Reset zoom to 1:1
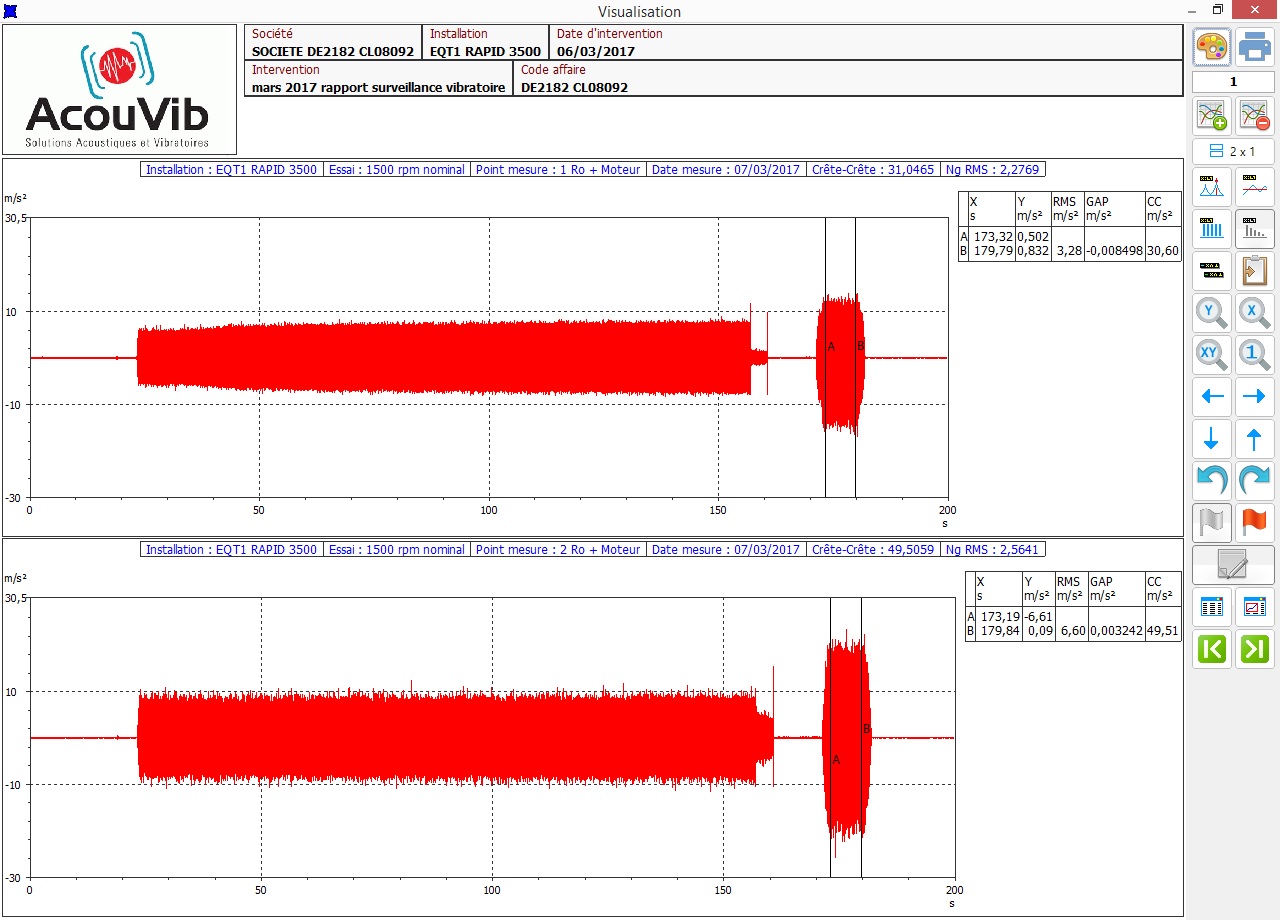The image size is (1280, 920). pos(1254,354)
